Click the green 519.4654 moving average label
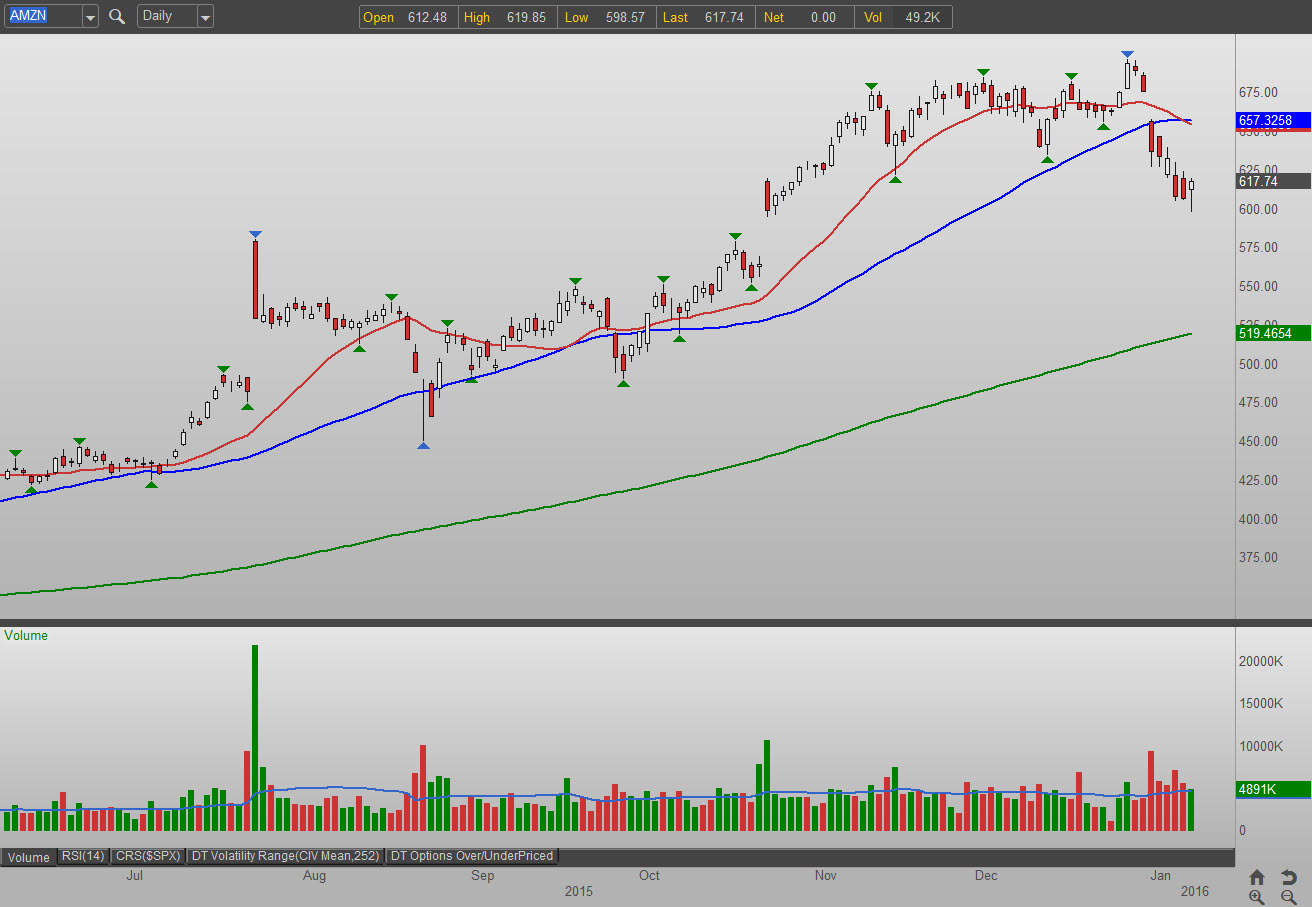 coord(1272,333)
